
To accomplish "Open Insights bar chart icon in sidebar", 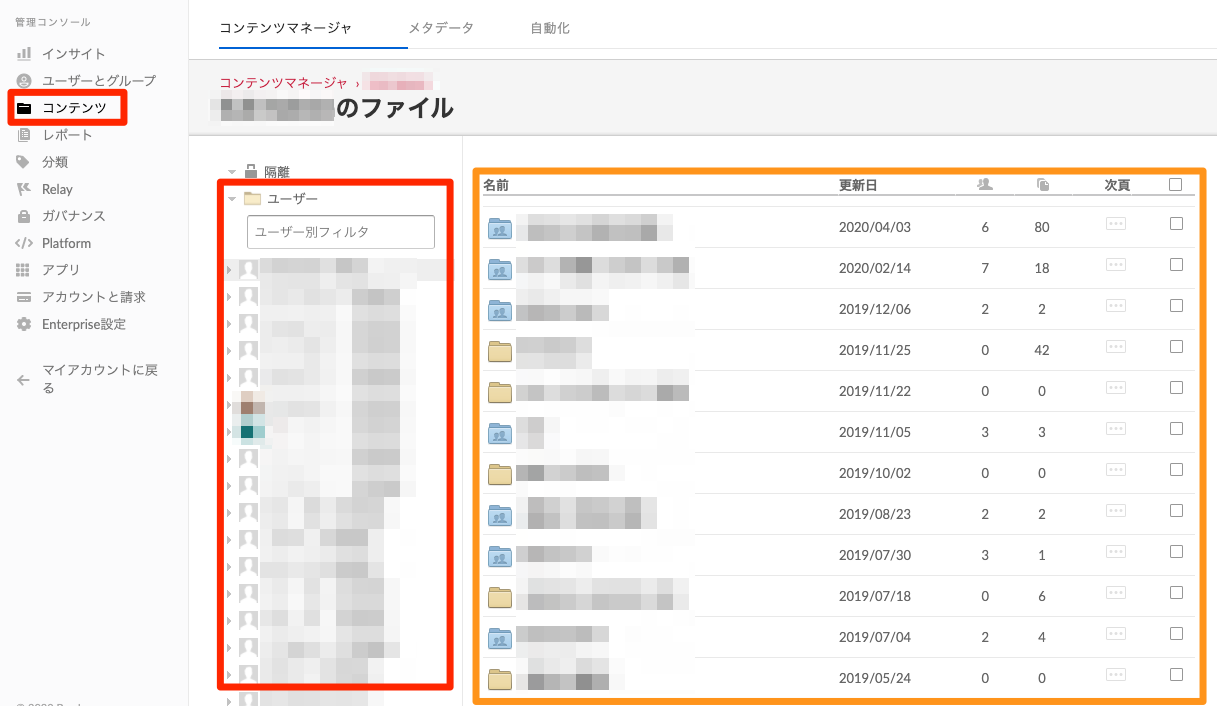I will (x=24, y=53).
